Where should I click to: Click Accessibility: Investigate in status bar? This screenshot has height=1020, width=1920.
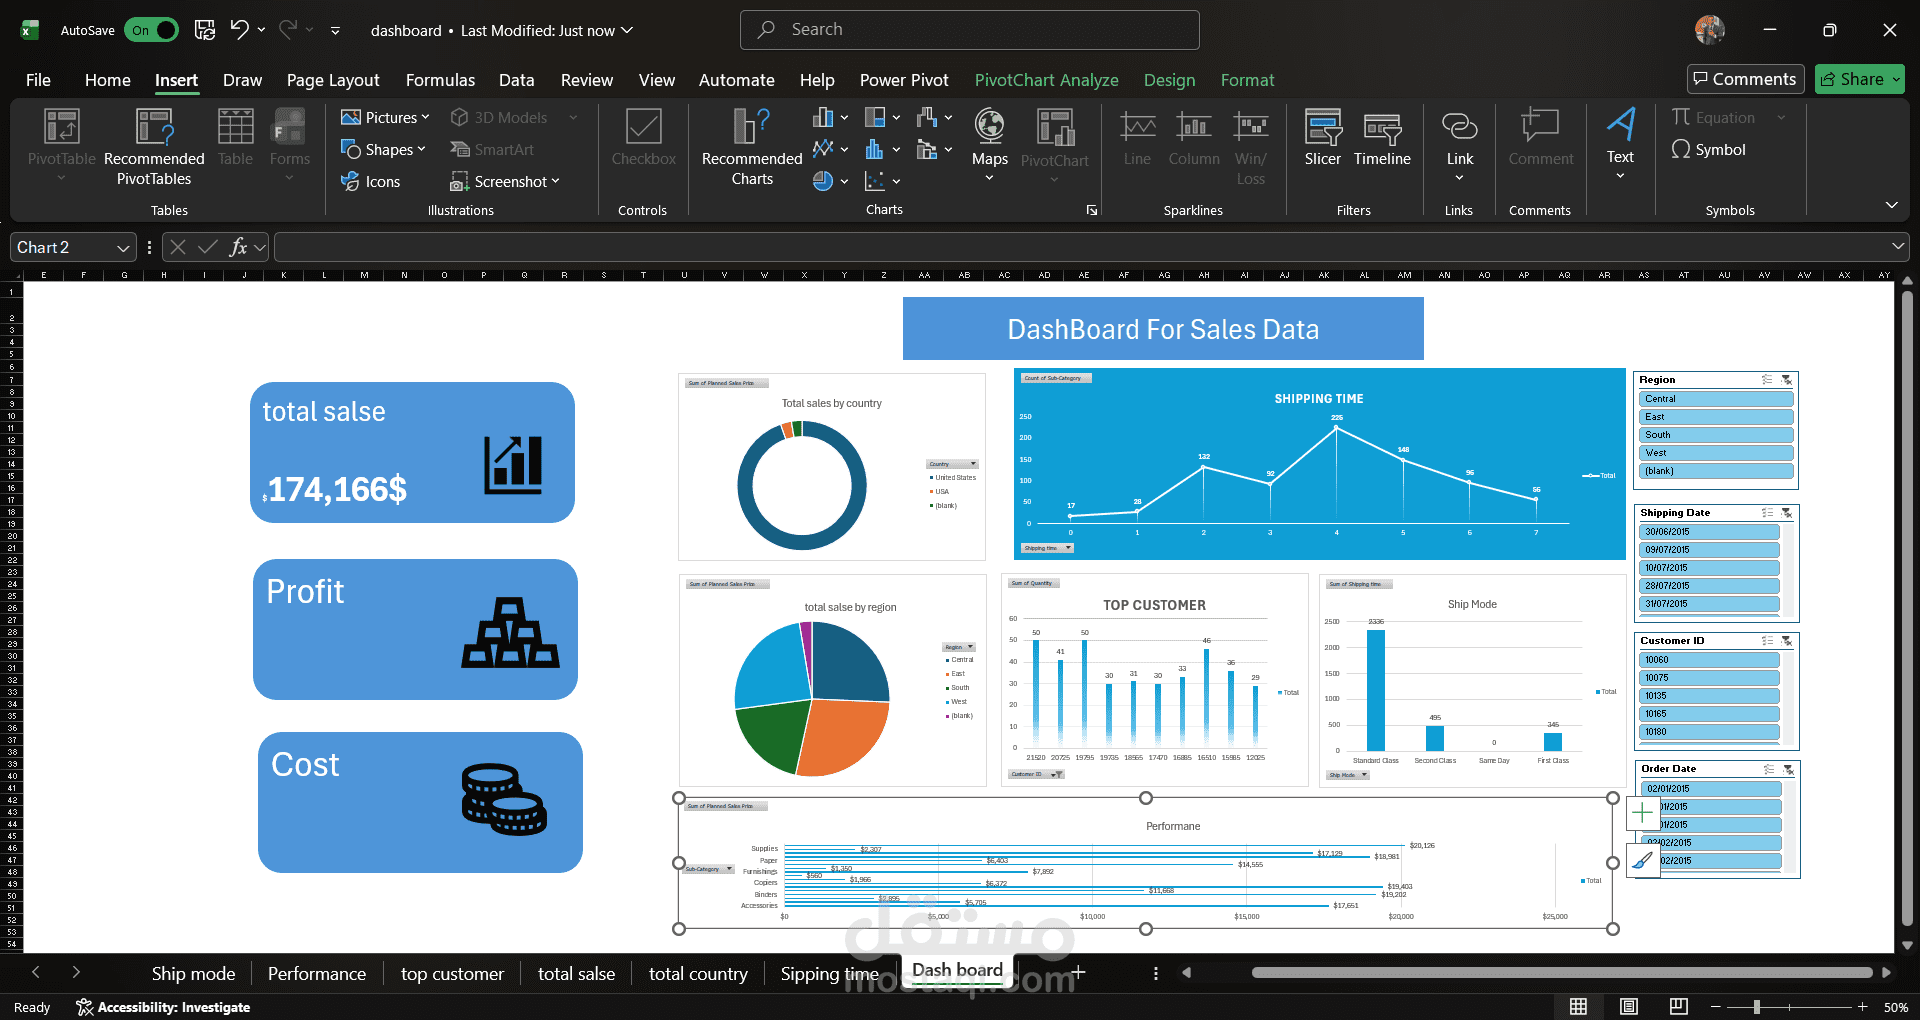[x=163, y=1007]
